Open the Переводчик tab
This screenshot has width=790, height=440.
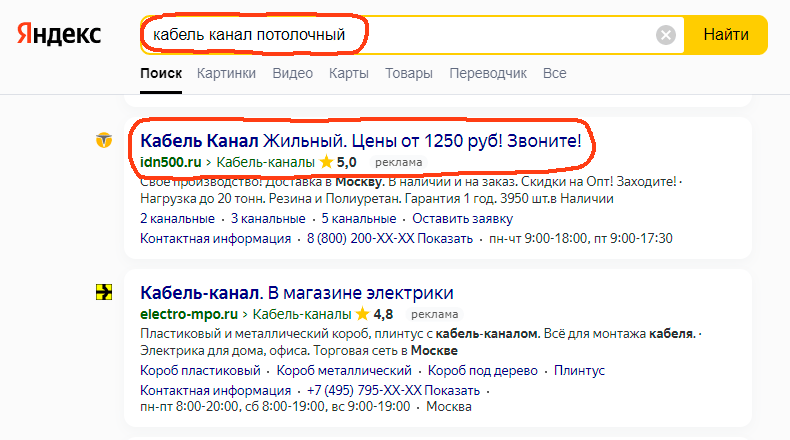(x=488, y=74)
